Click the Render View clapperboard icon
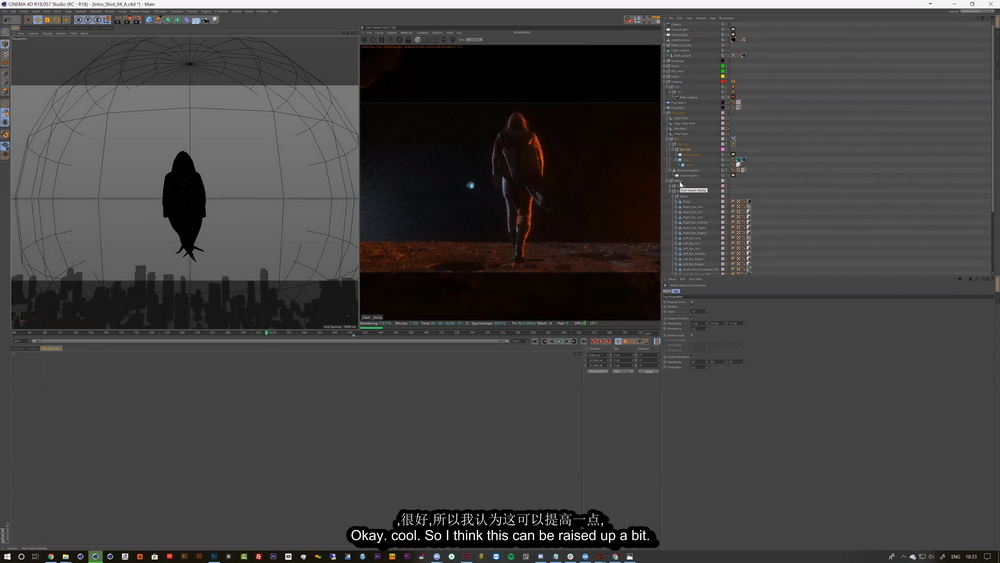This screenshot has height=563, width=1000. (x=118, y=19)
